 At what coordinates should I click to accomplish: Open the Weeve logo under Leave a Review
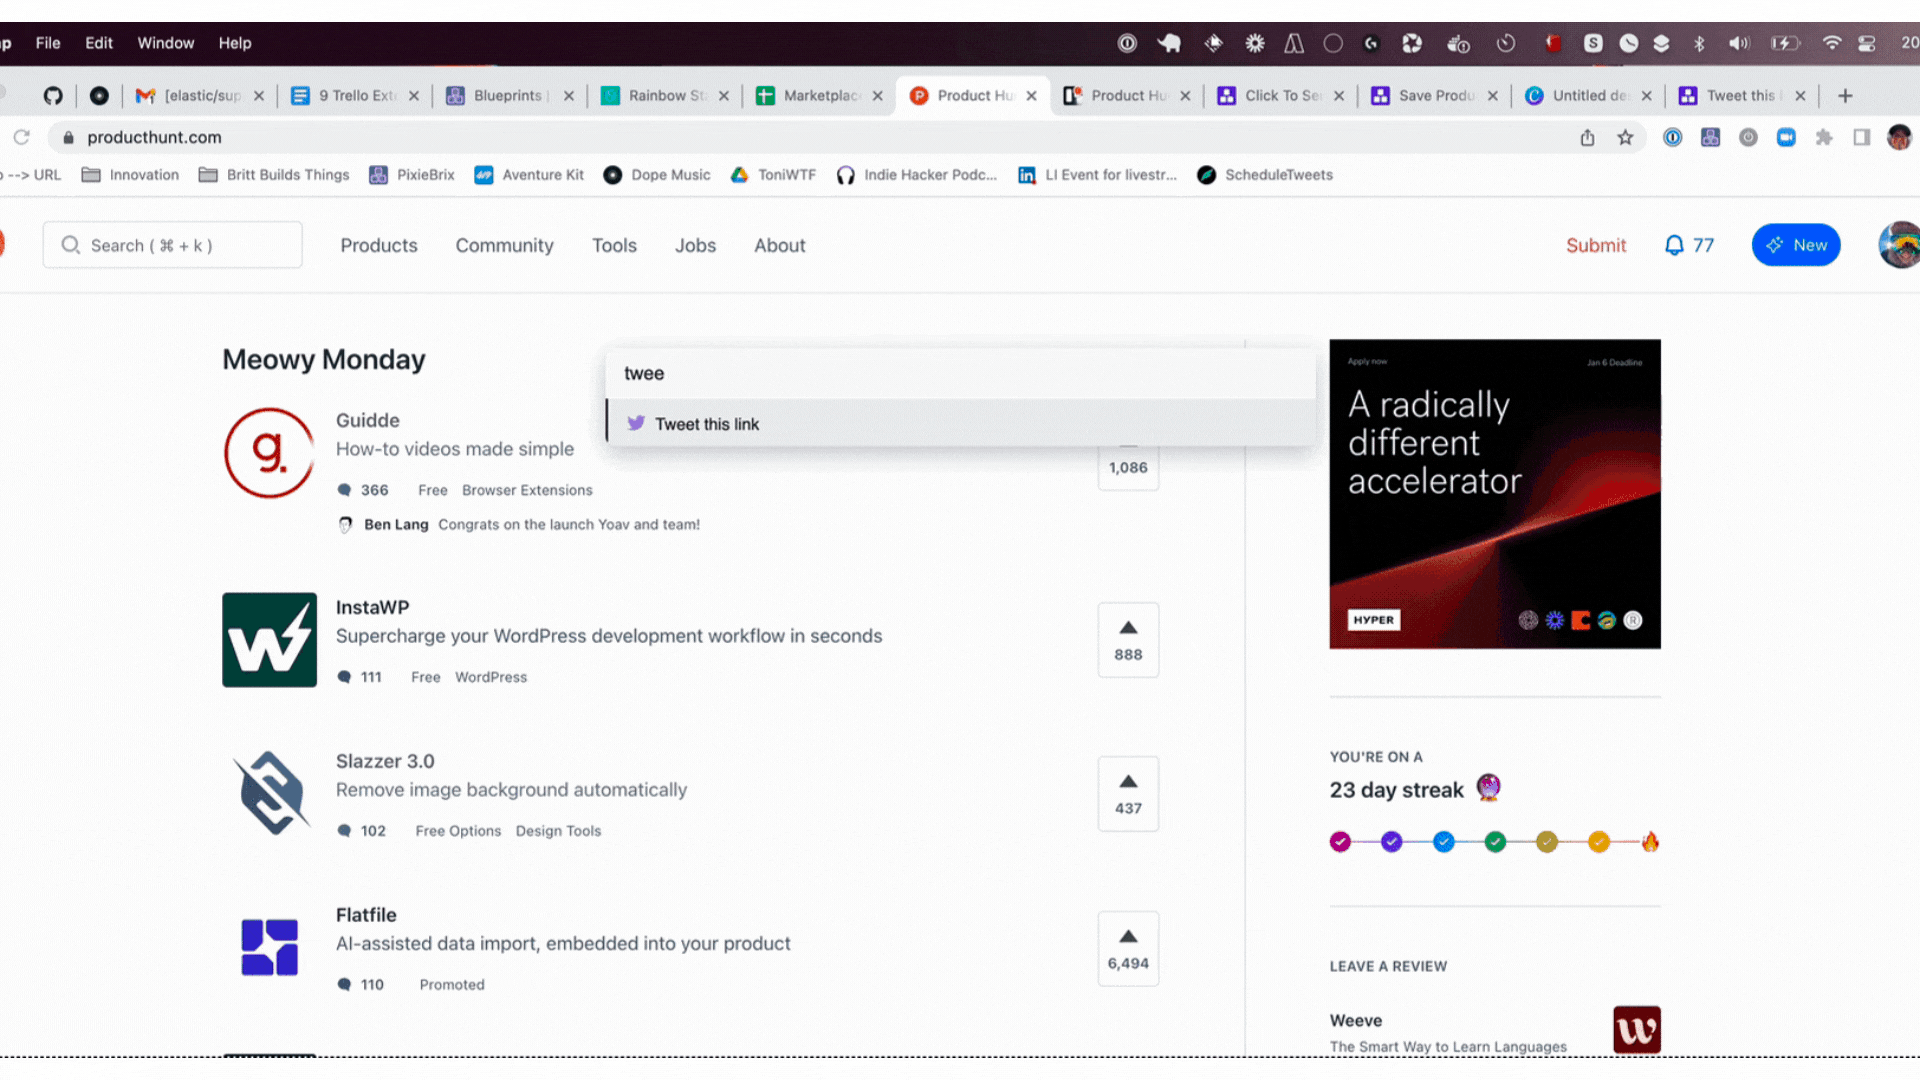(1636, 1030)
